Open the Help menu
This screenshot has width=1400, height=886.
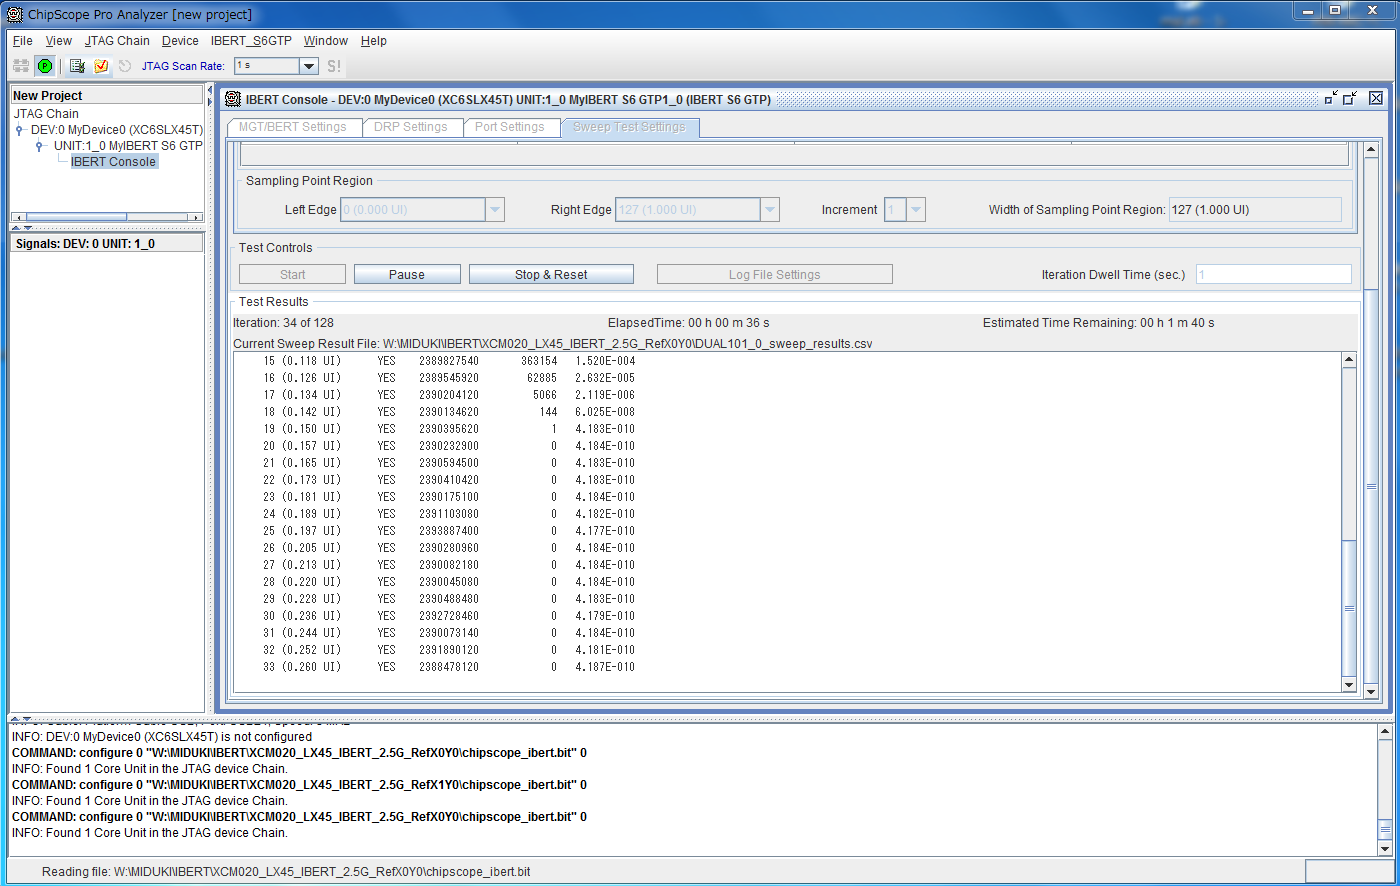coord(374,41)
